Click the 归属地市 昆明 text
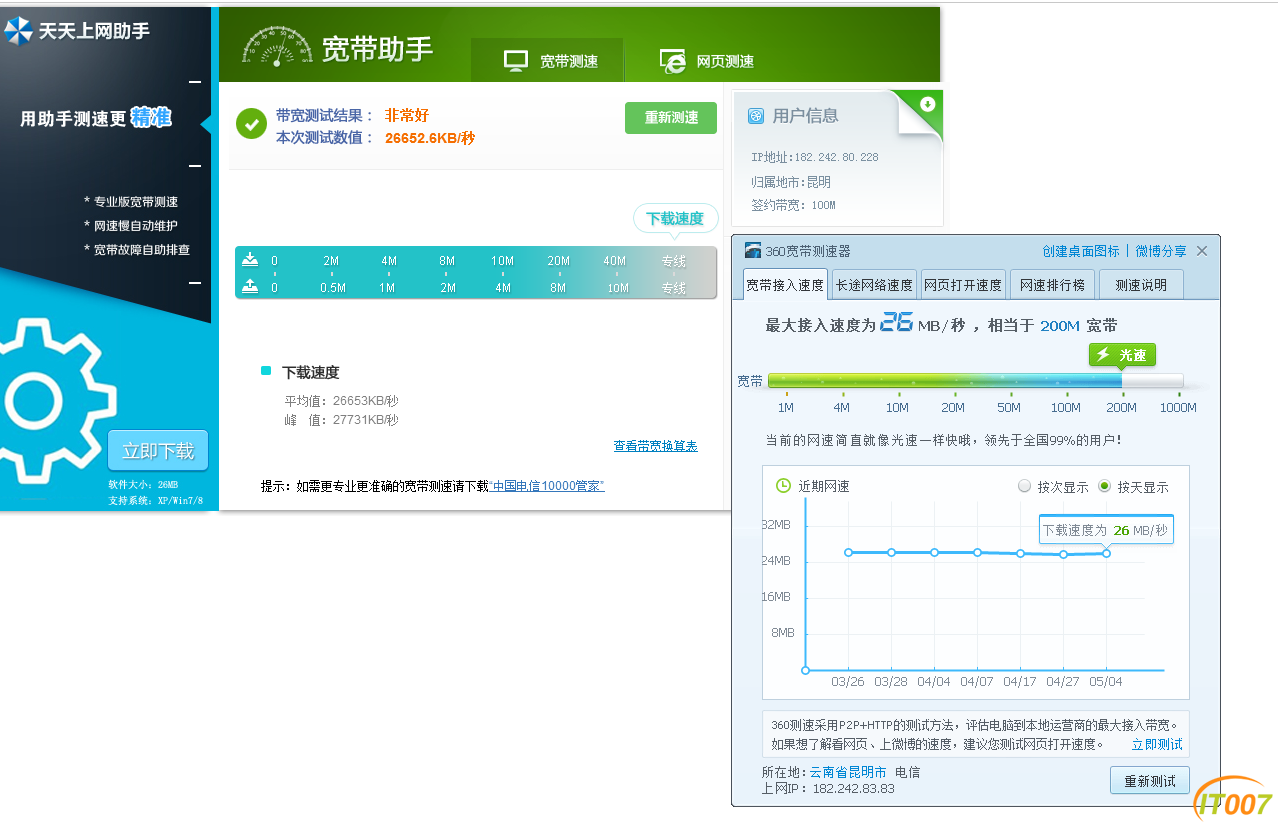This screenshot has width=1278, height=827. [791, 182]
